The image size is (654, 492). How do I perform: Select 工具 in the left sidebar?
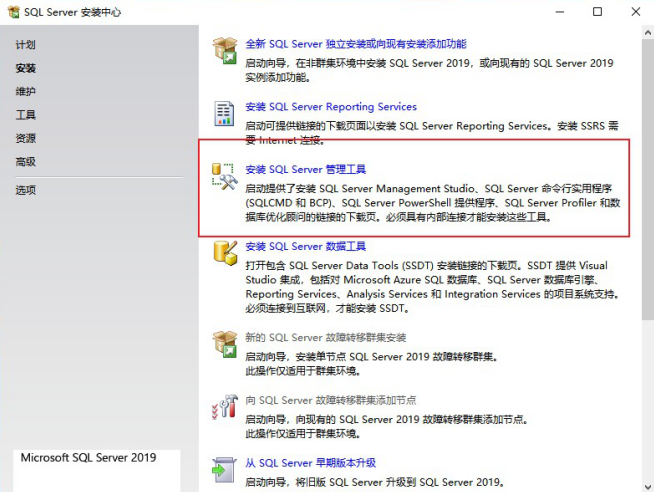[25, 115]
